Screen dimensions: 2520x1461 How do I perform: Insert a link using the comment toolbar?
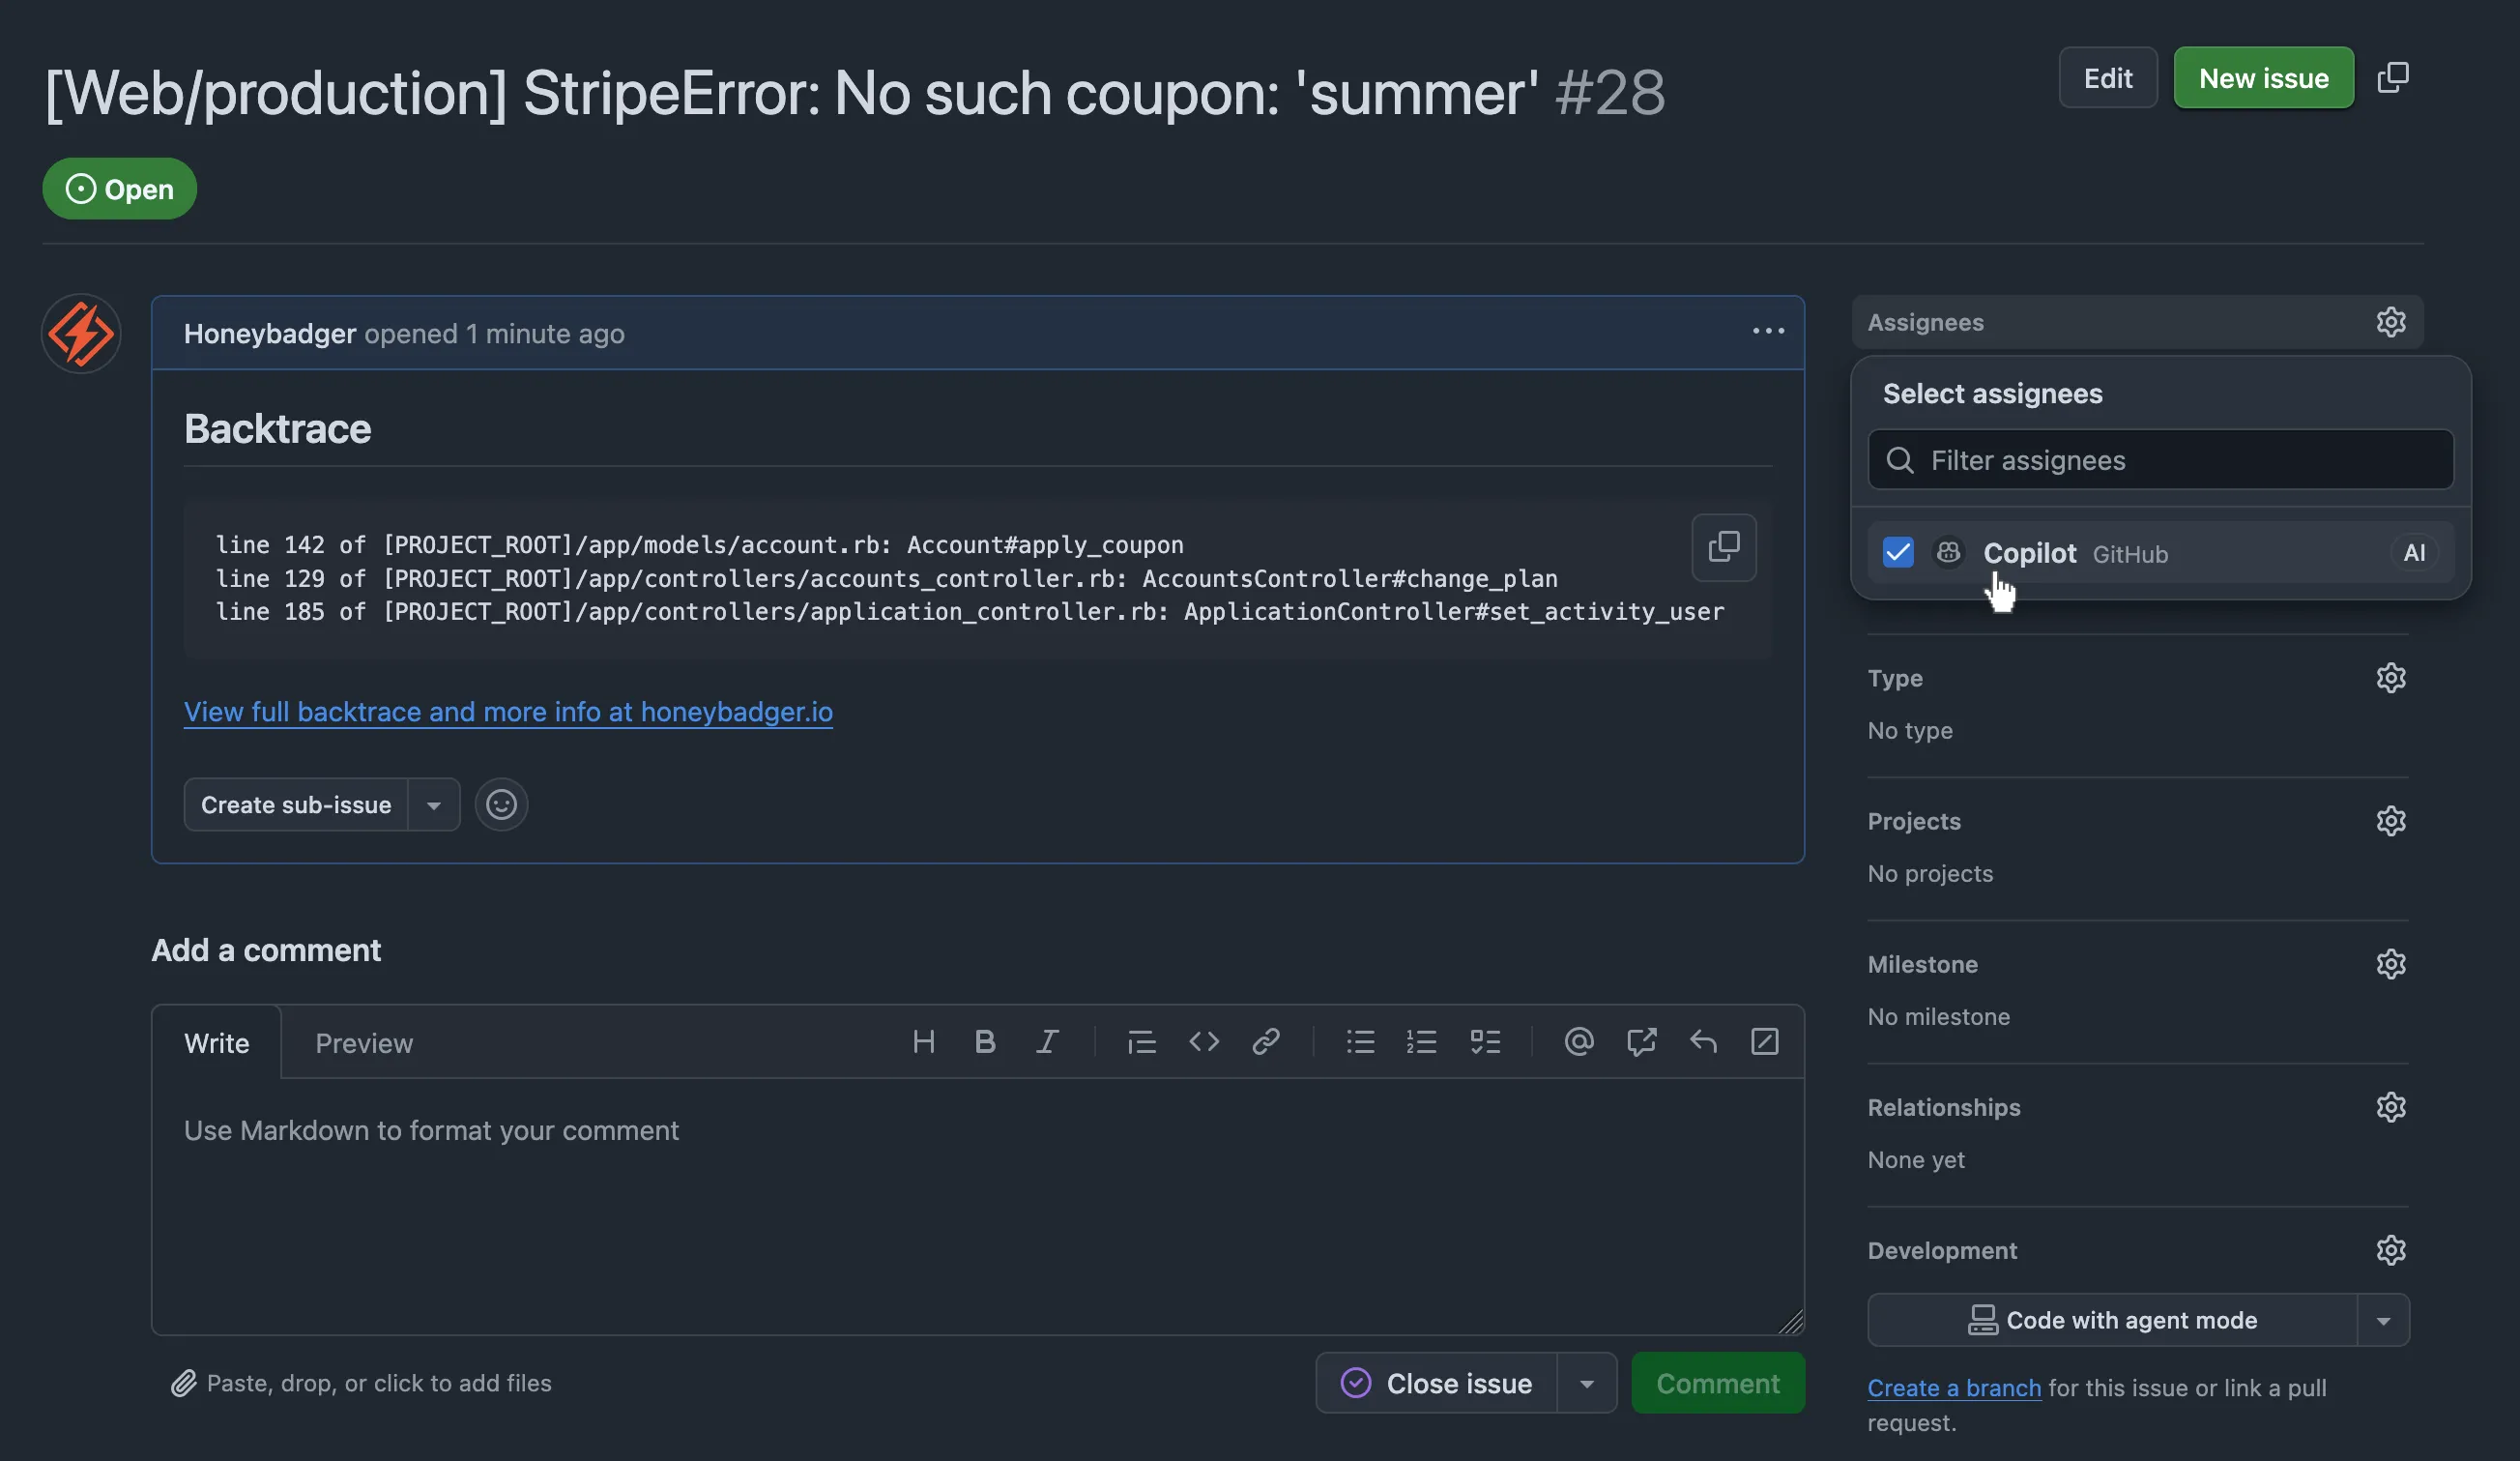tap(1266, 1041)
